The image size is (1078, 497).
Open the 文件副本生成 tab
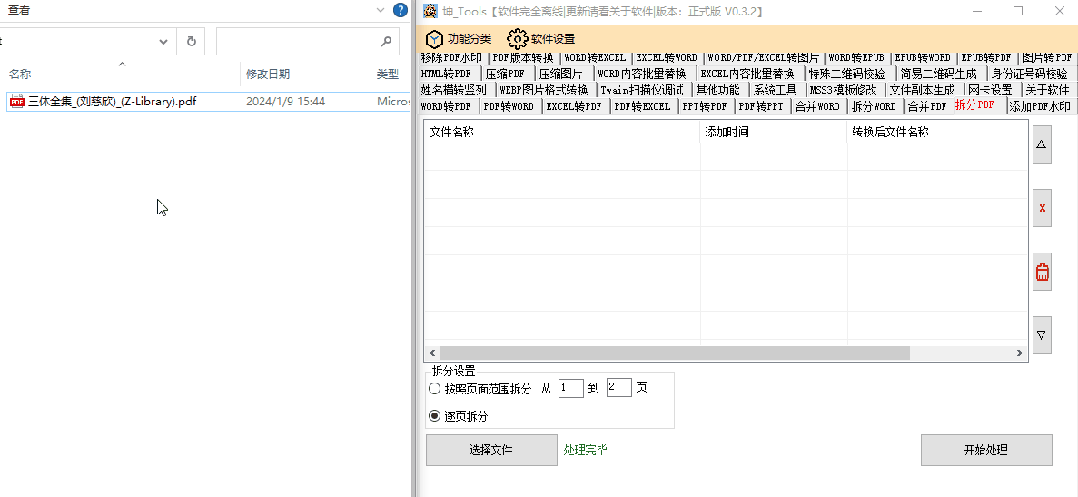922,90
